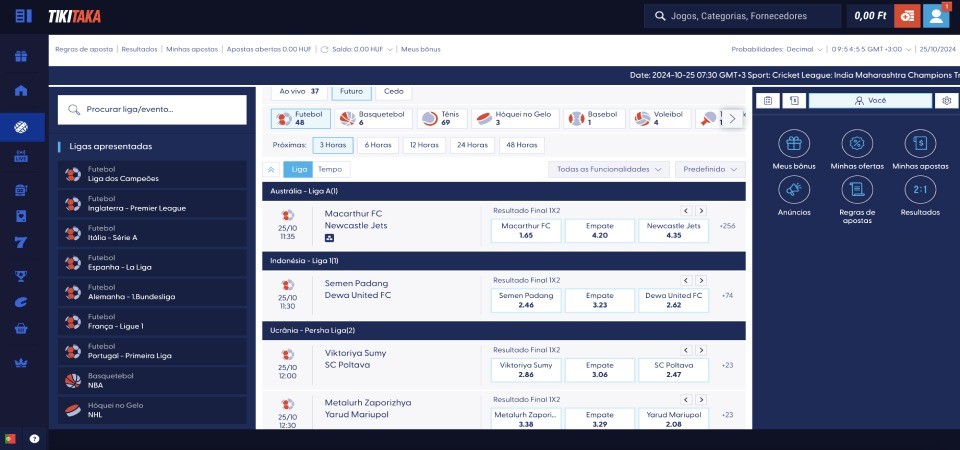960x450 pixels.
Task: Open the NBA league entry
Action: pos(152,380)
